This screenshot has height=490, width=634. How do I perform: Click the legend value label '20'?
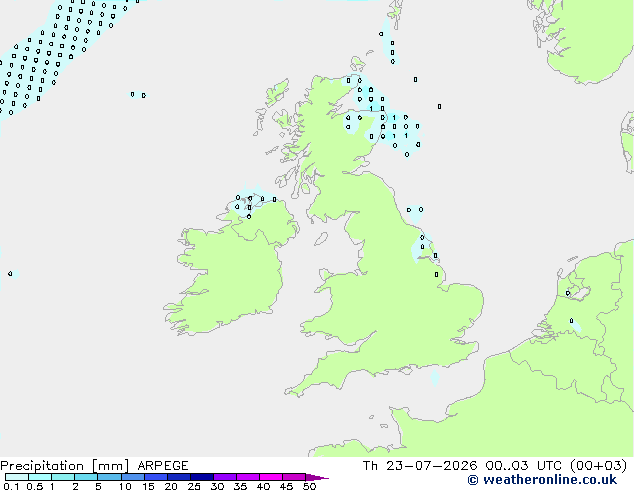(x=171, y=486)
